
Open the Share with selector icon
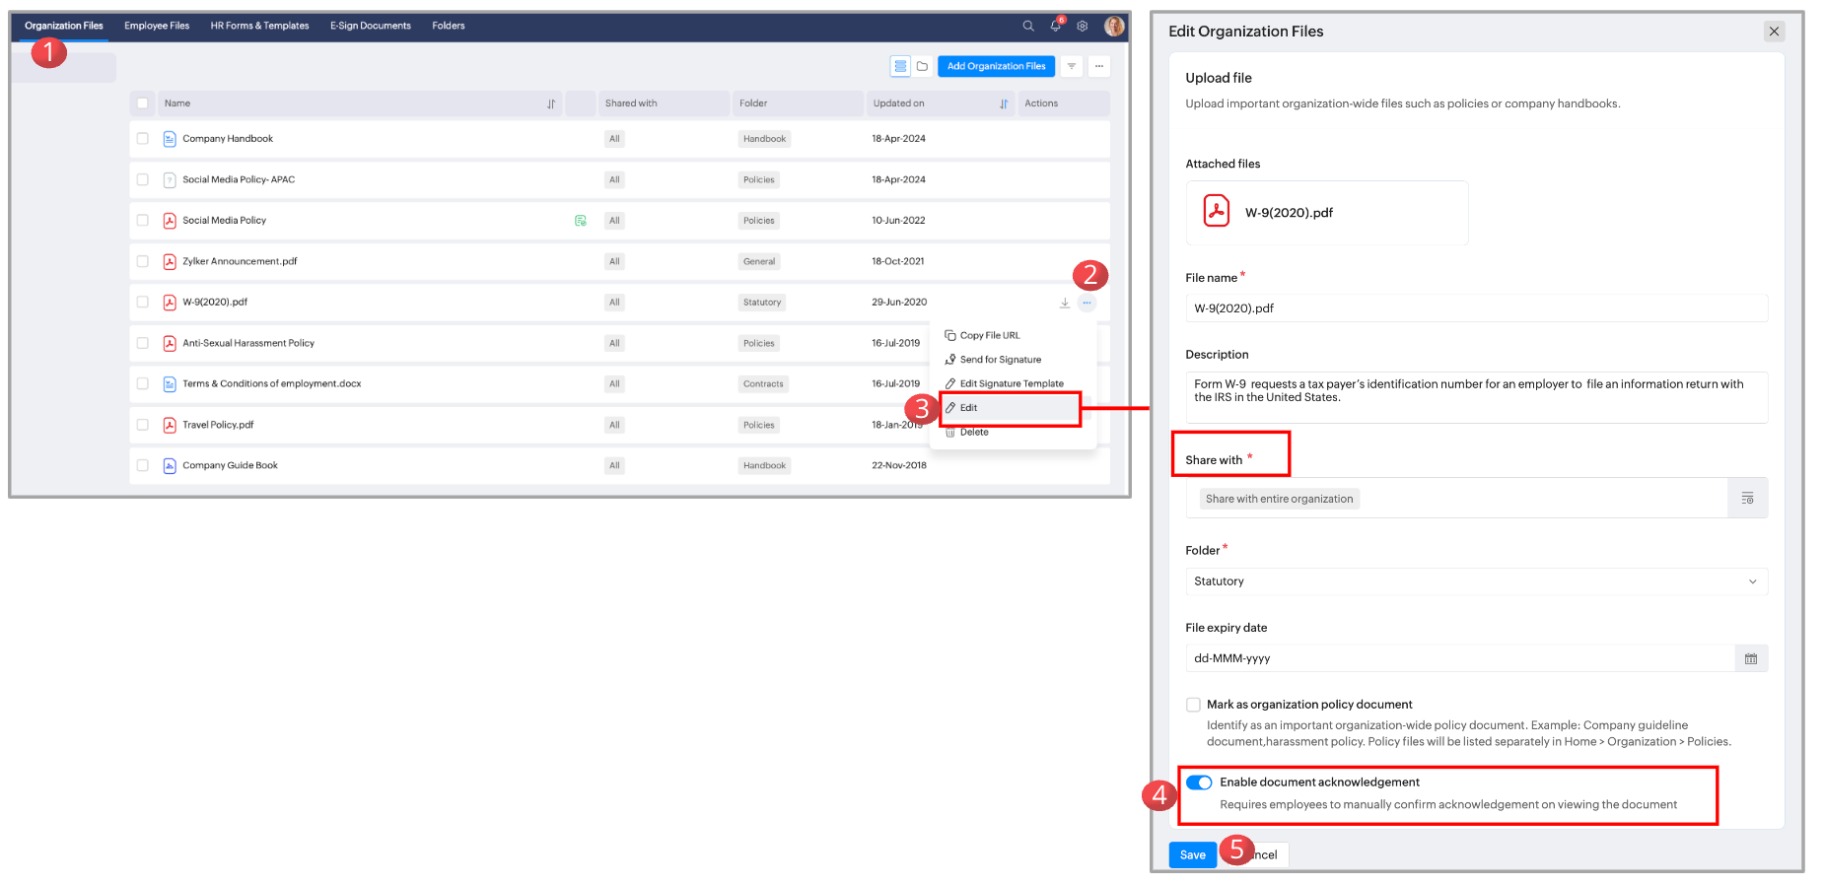[1747, 498]
